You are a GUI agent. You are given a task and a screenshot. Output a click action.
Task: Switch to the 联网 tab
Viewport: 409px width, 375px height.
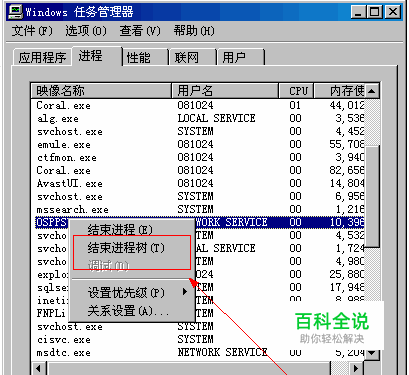(193, 57)
